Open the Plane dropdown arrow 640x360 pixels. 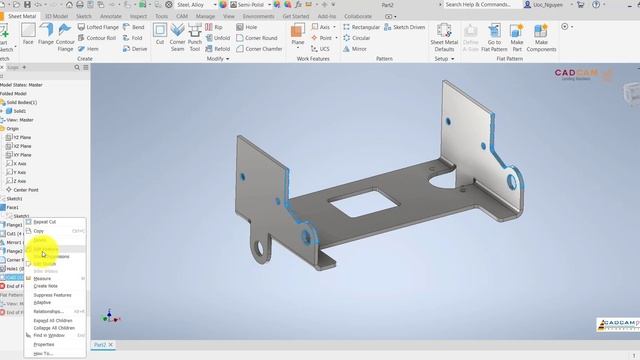pyautogui.click(x=298, y=48)
